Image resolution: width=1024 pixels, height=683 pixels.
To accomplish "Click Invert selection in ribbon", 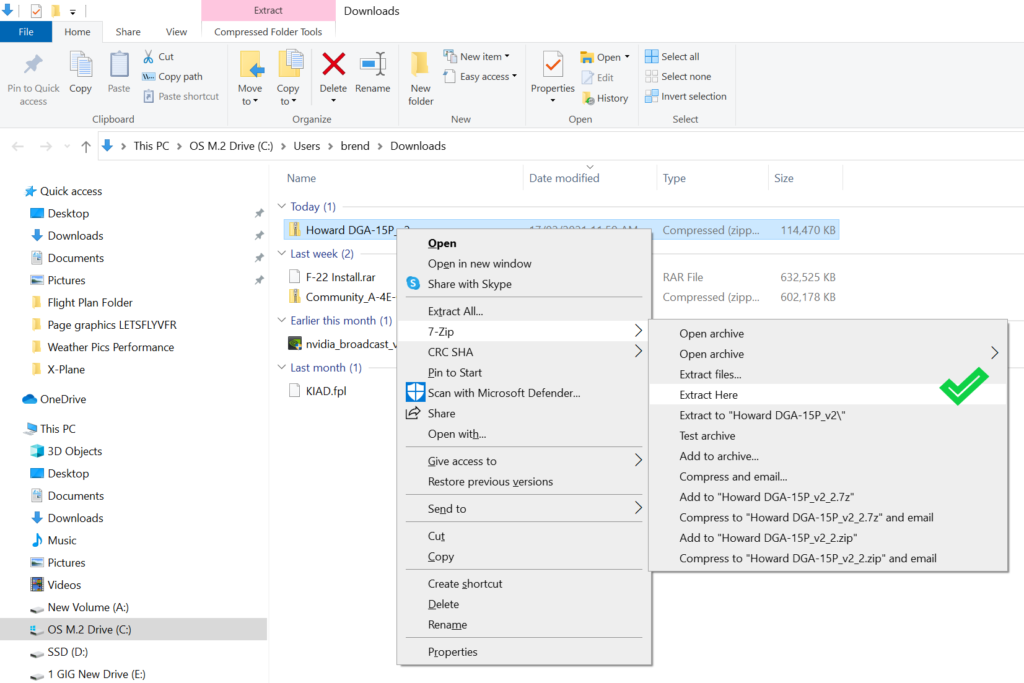I will coord(686,97).
